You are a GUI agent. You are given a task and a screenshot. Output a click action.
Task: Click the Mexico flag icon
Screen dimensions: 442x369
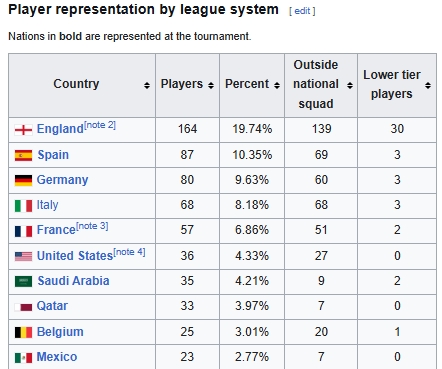coord(23,358)
